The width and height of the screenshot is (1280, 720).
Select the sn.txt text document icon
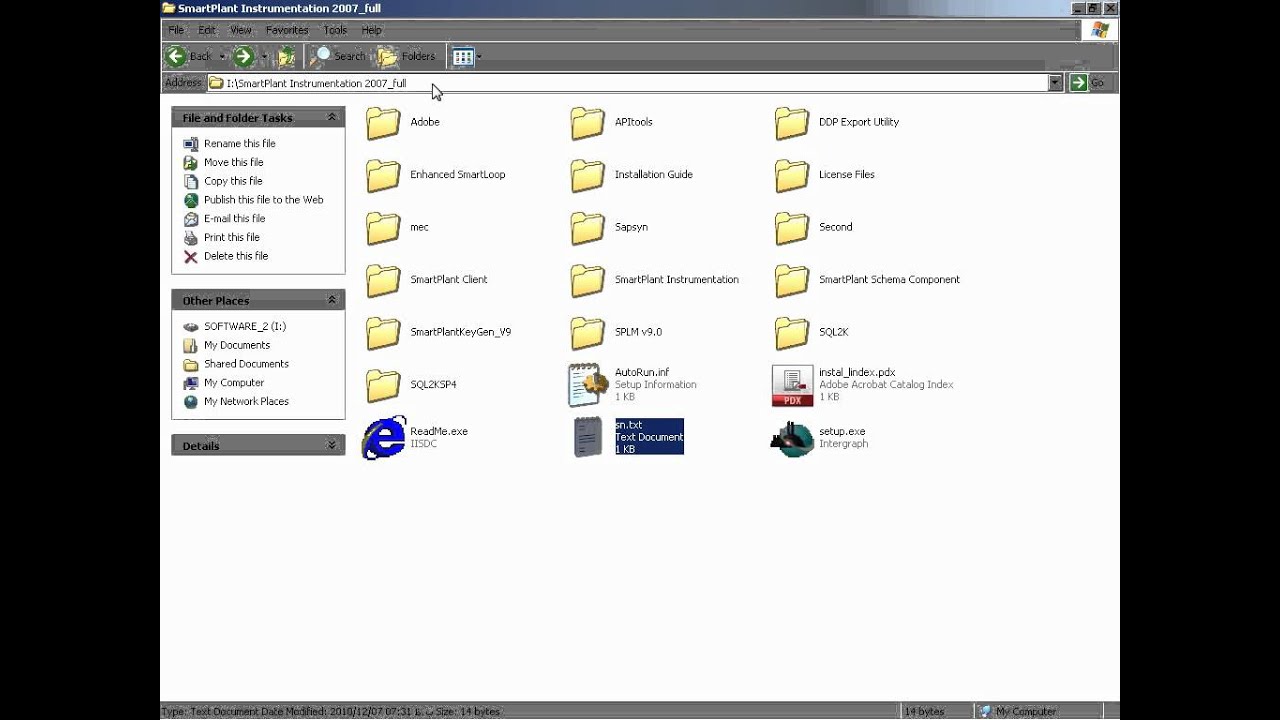tap(588, 437)
